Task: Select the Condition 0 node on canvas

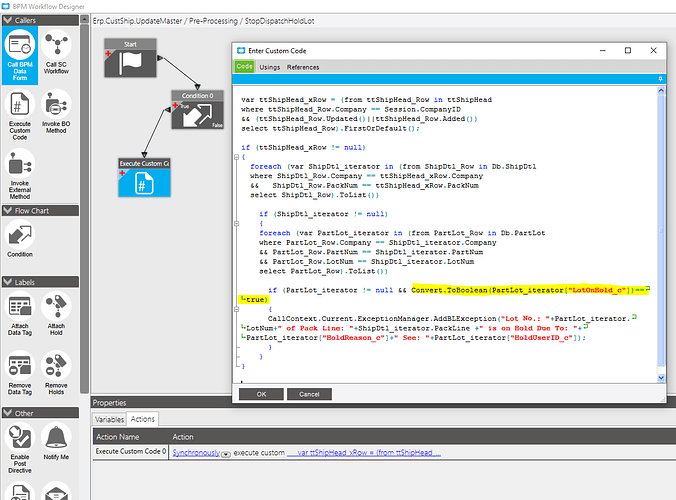Action: pyautogui.click(x=197, y=110)
